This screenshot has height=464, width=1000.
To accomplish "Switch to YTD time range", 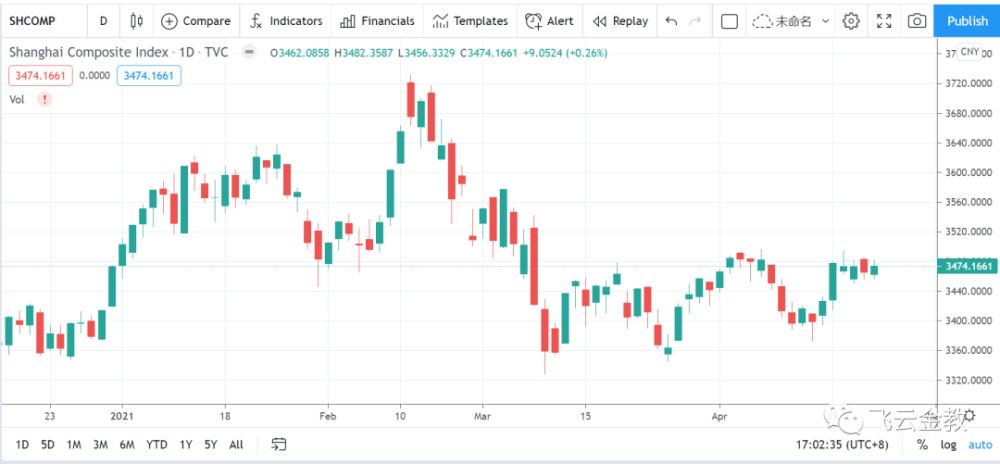I will point(156,444).
